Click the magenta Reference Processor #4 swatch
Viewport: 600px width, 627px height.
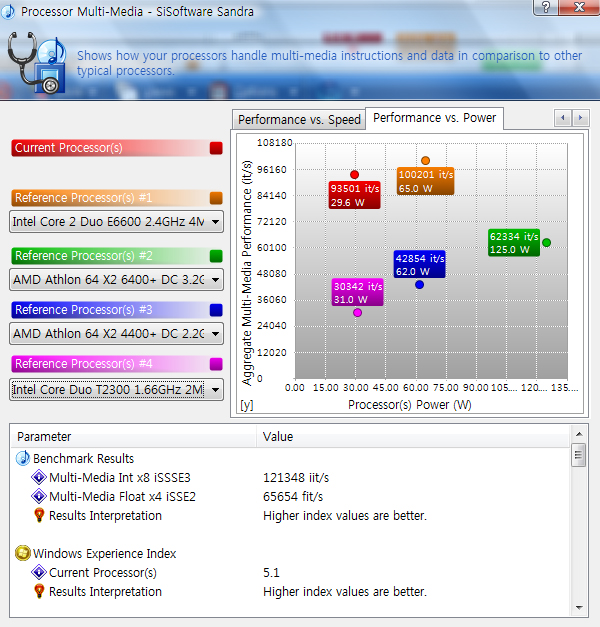click(216, 364)
